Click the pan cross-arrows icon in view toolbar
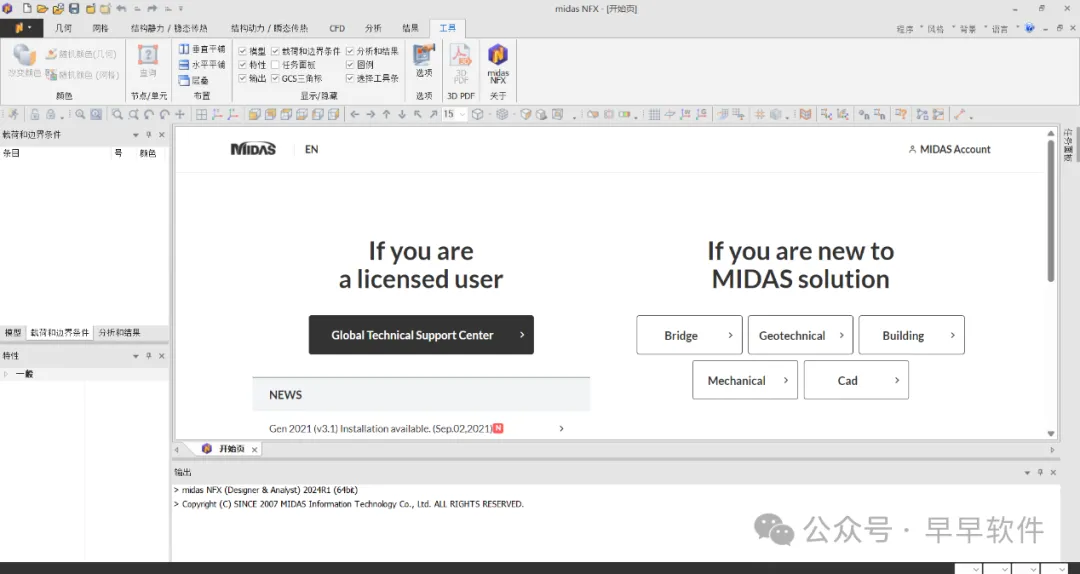1080x574 pixels. [x=180, y=114]
